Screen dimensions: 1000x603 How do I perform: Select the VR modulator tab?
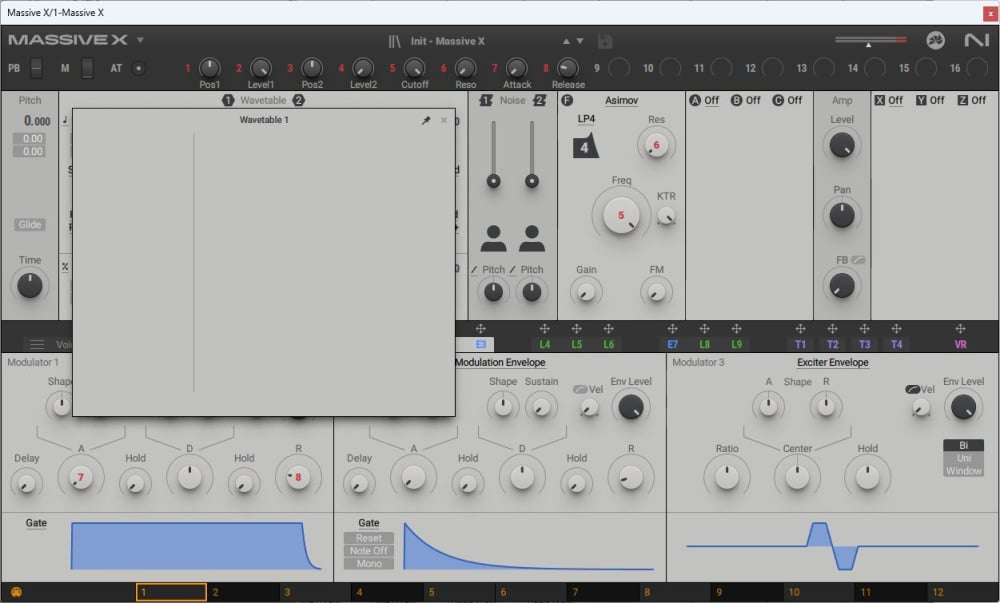pos(960,344)
